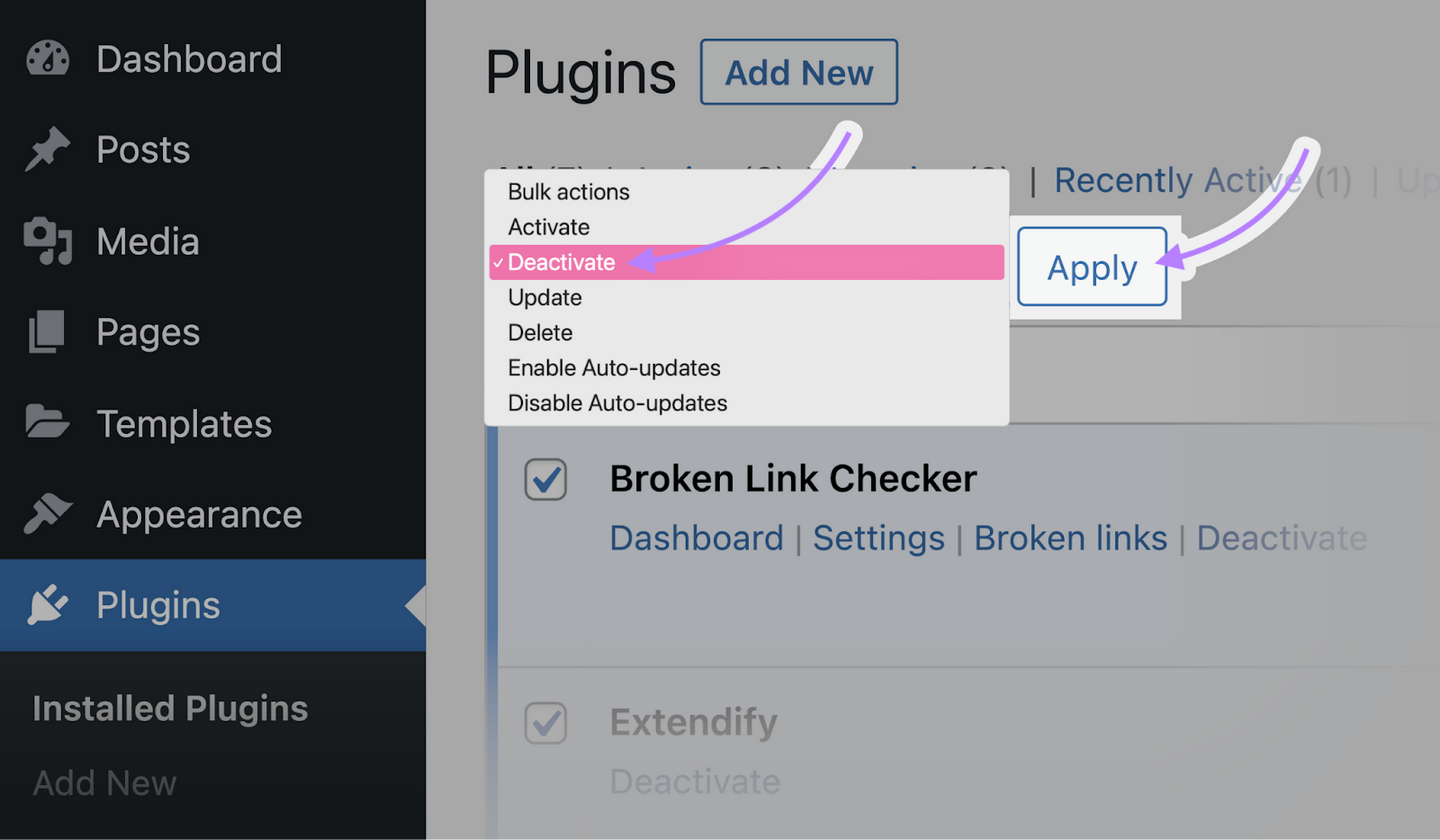Viewport: 1440px width, 840px height.
Task: Click the Dashboard gauge icon
Action: coord(48,59)
